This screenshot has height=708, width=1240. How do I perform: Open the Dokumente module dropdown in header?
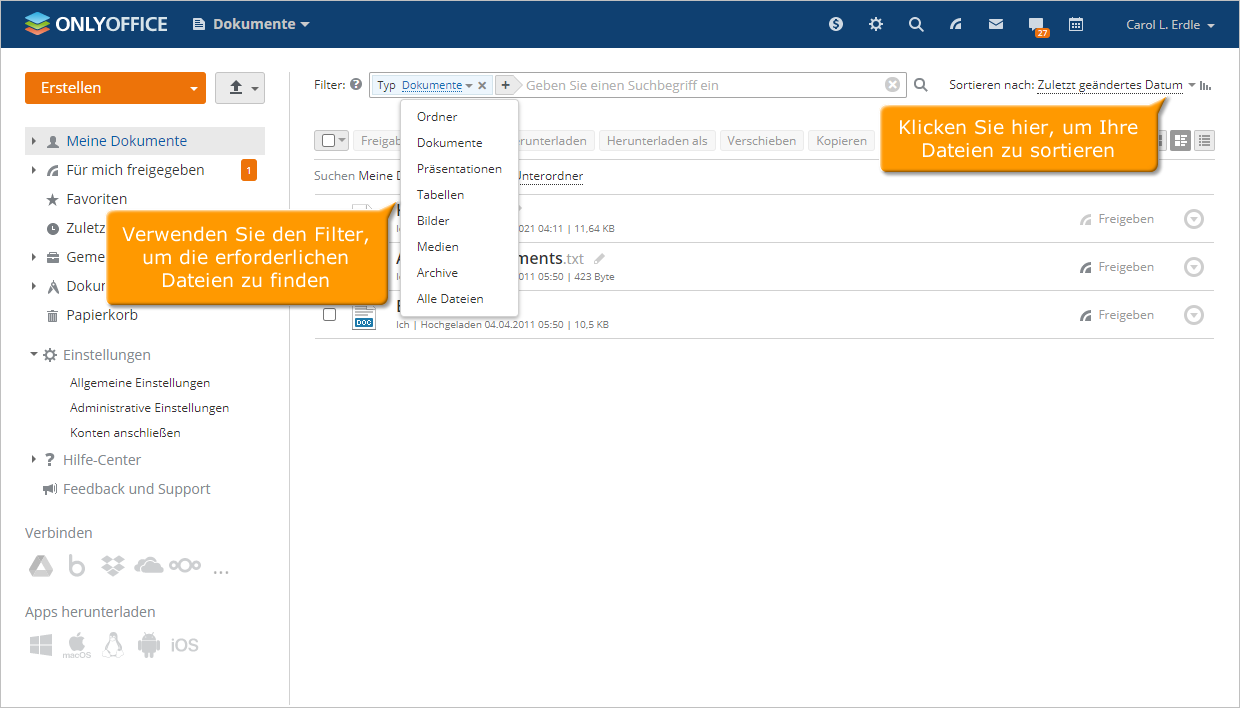click(x=251, y=24)
